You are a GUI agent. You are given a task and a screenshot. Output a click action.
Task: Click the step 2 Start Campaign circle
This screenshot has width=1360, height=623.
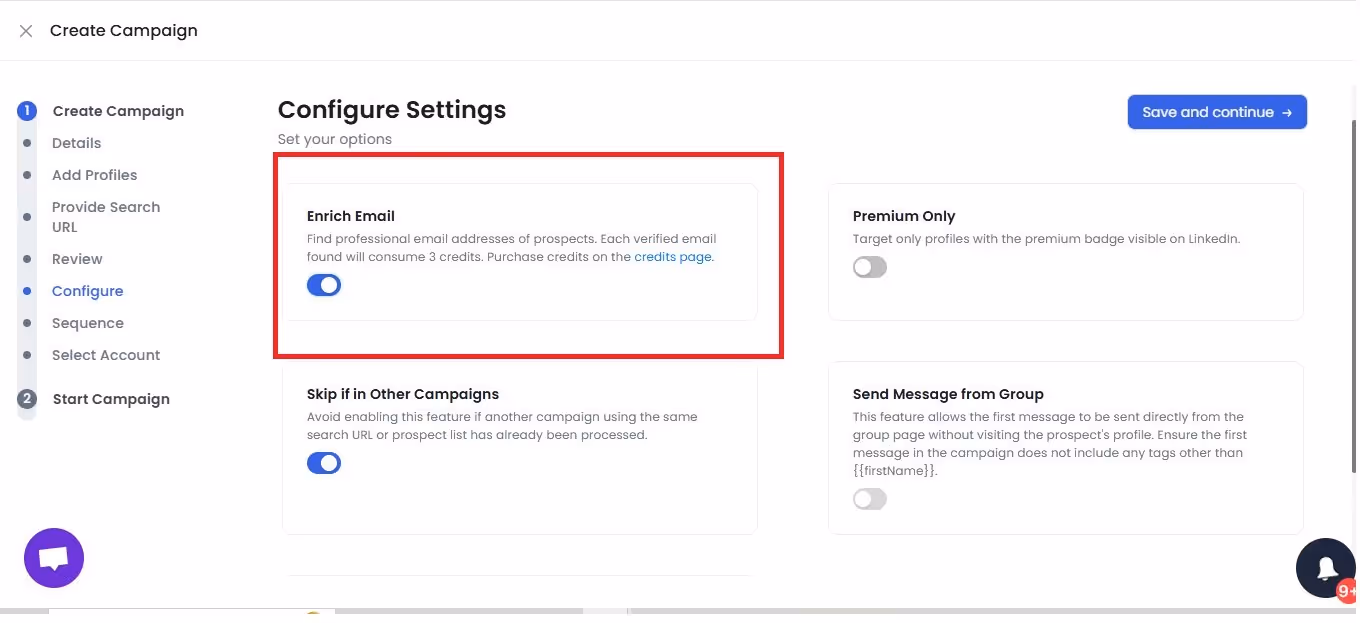click(x=27, y=398)
